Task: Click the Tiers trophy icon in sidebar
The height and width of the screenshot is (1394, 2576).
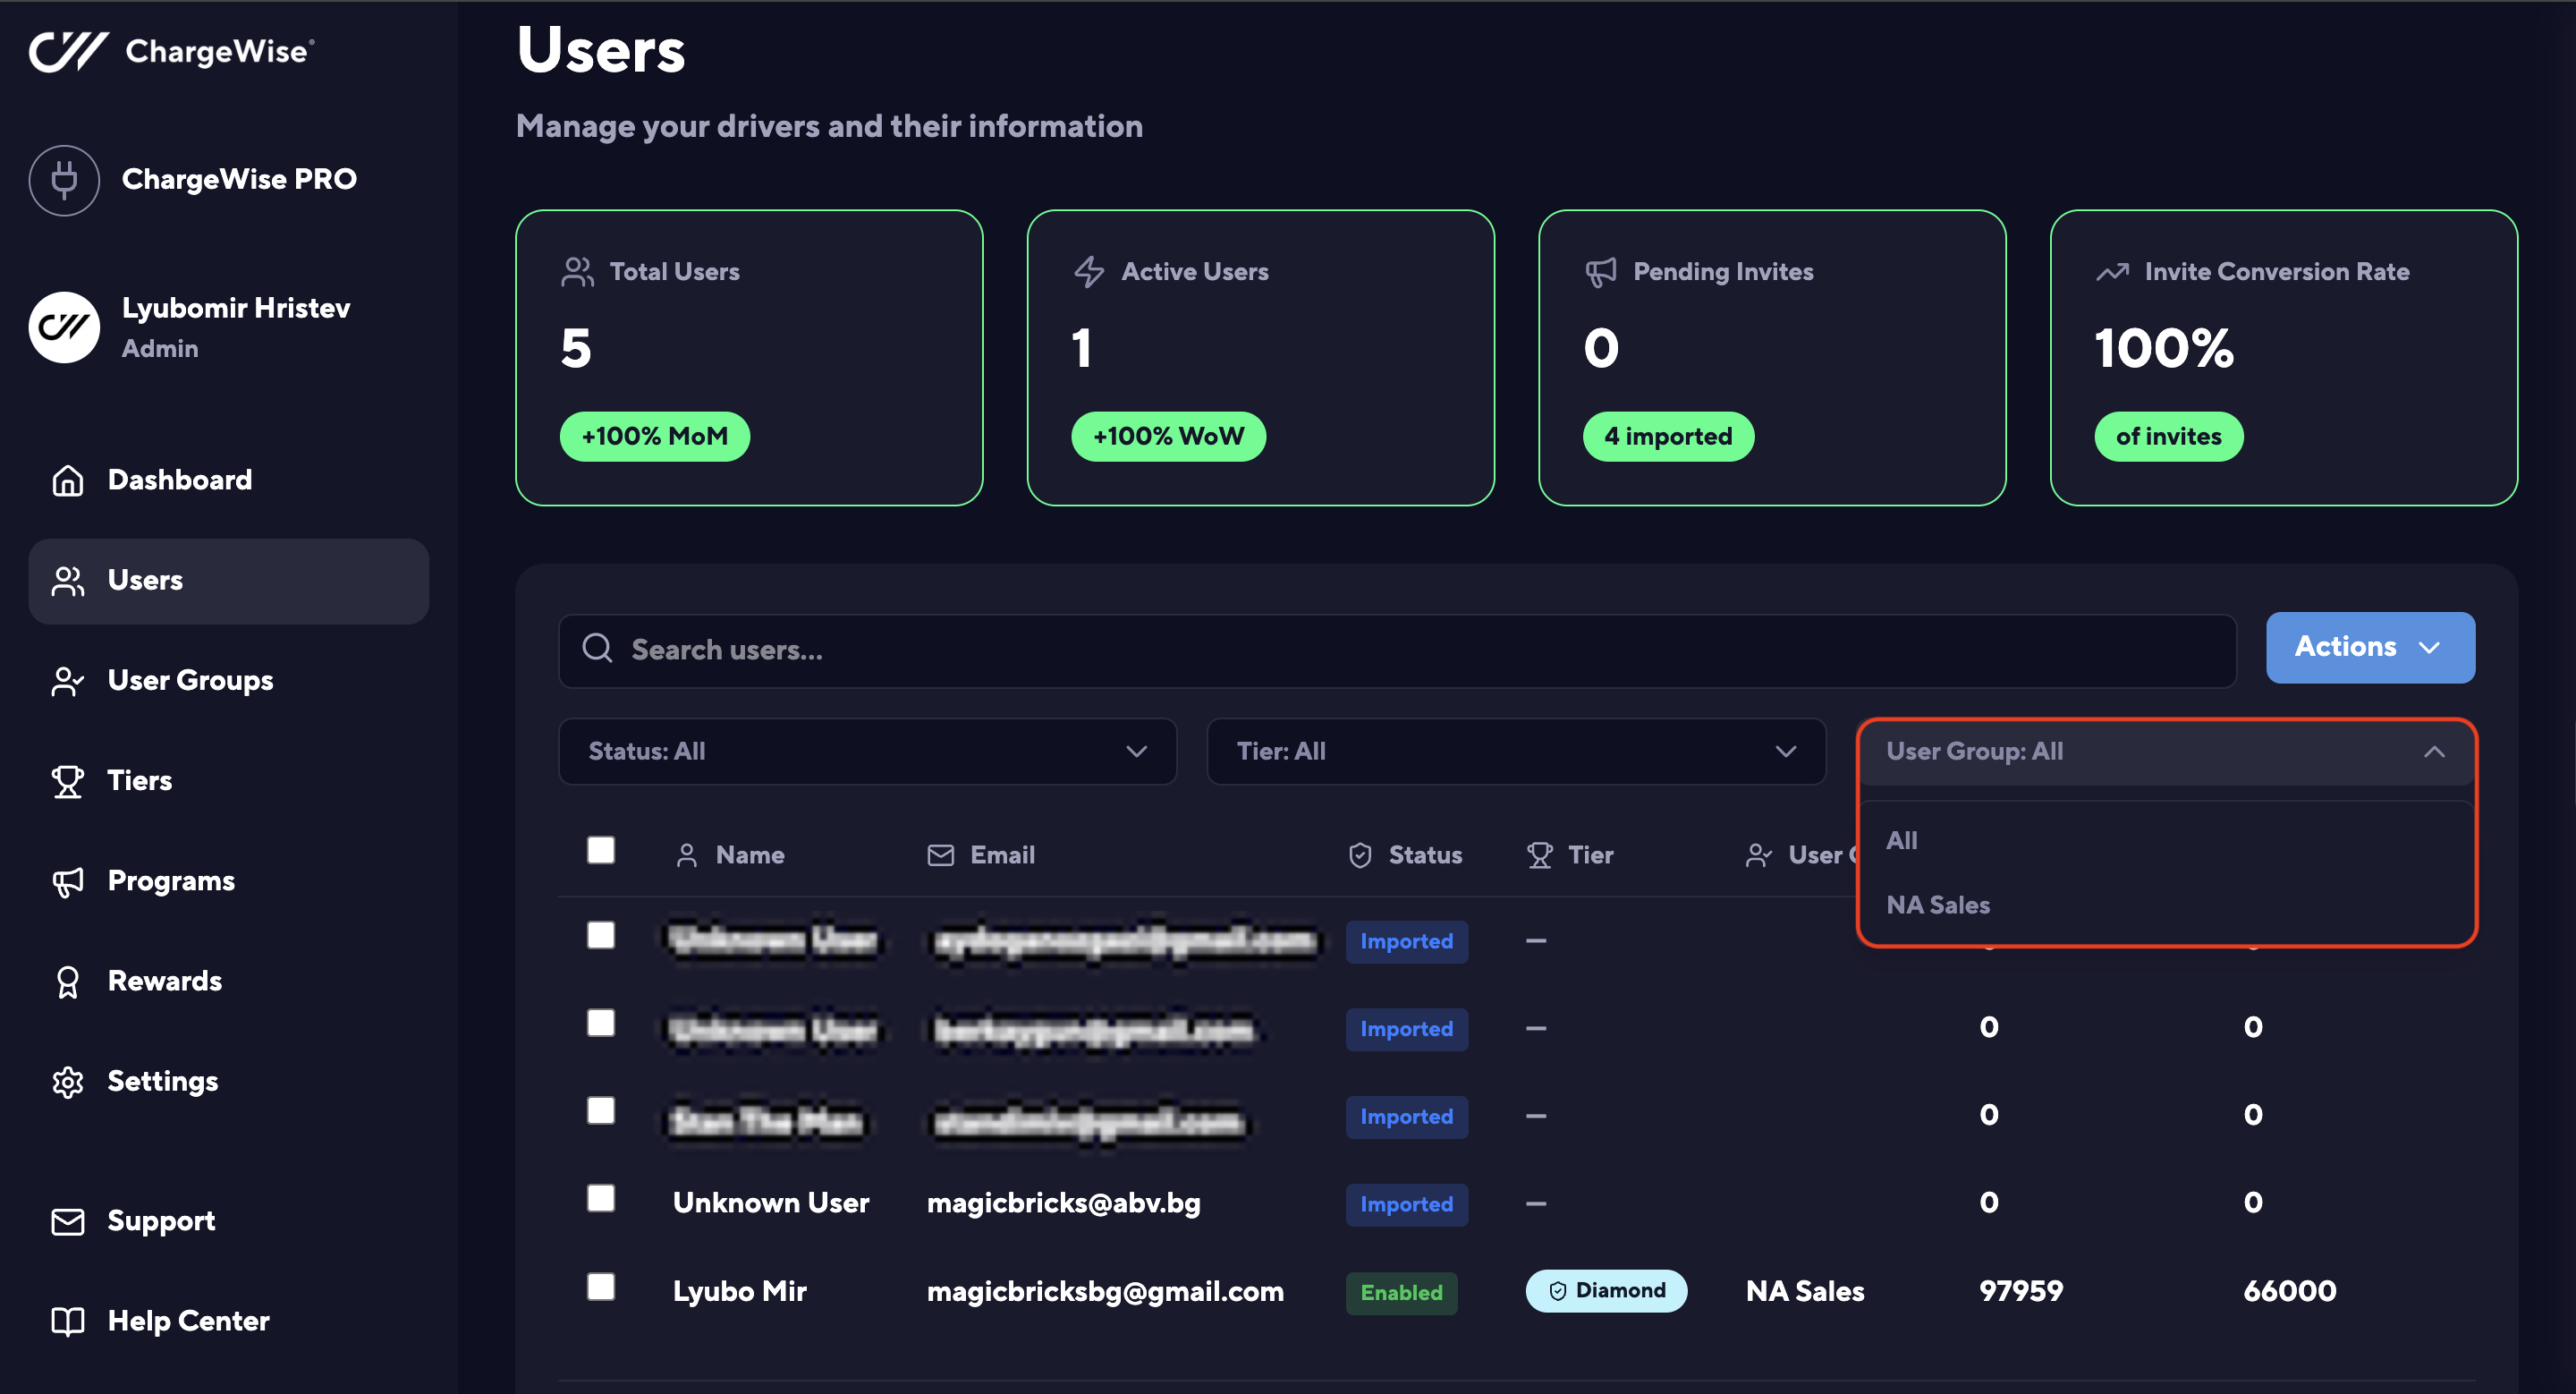Action: (68, 781)
